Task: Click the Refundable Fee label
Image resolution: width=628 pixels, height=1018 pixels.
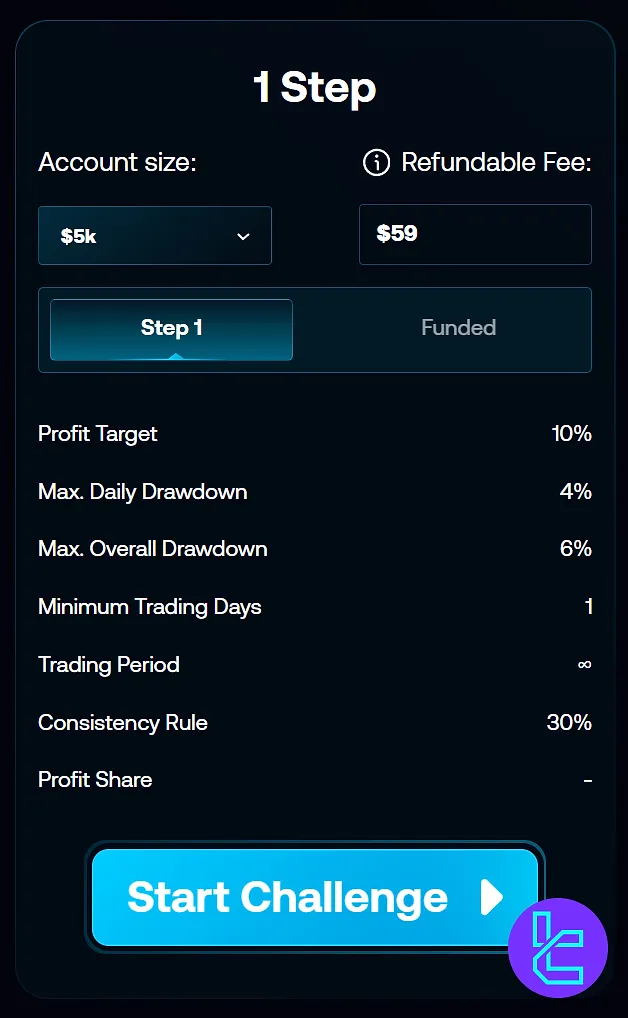Action: [x=496, y=162]
